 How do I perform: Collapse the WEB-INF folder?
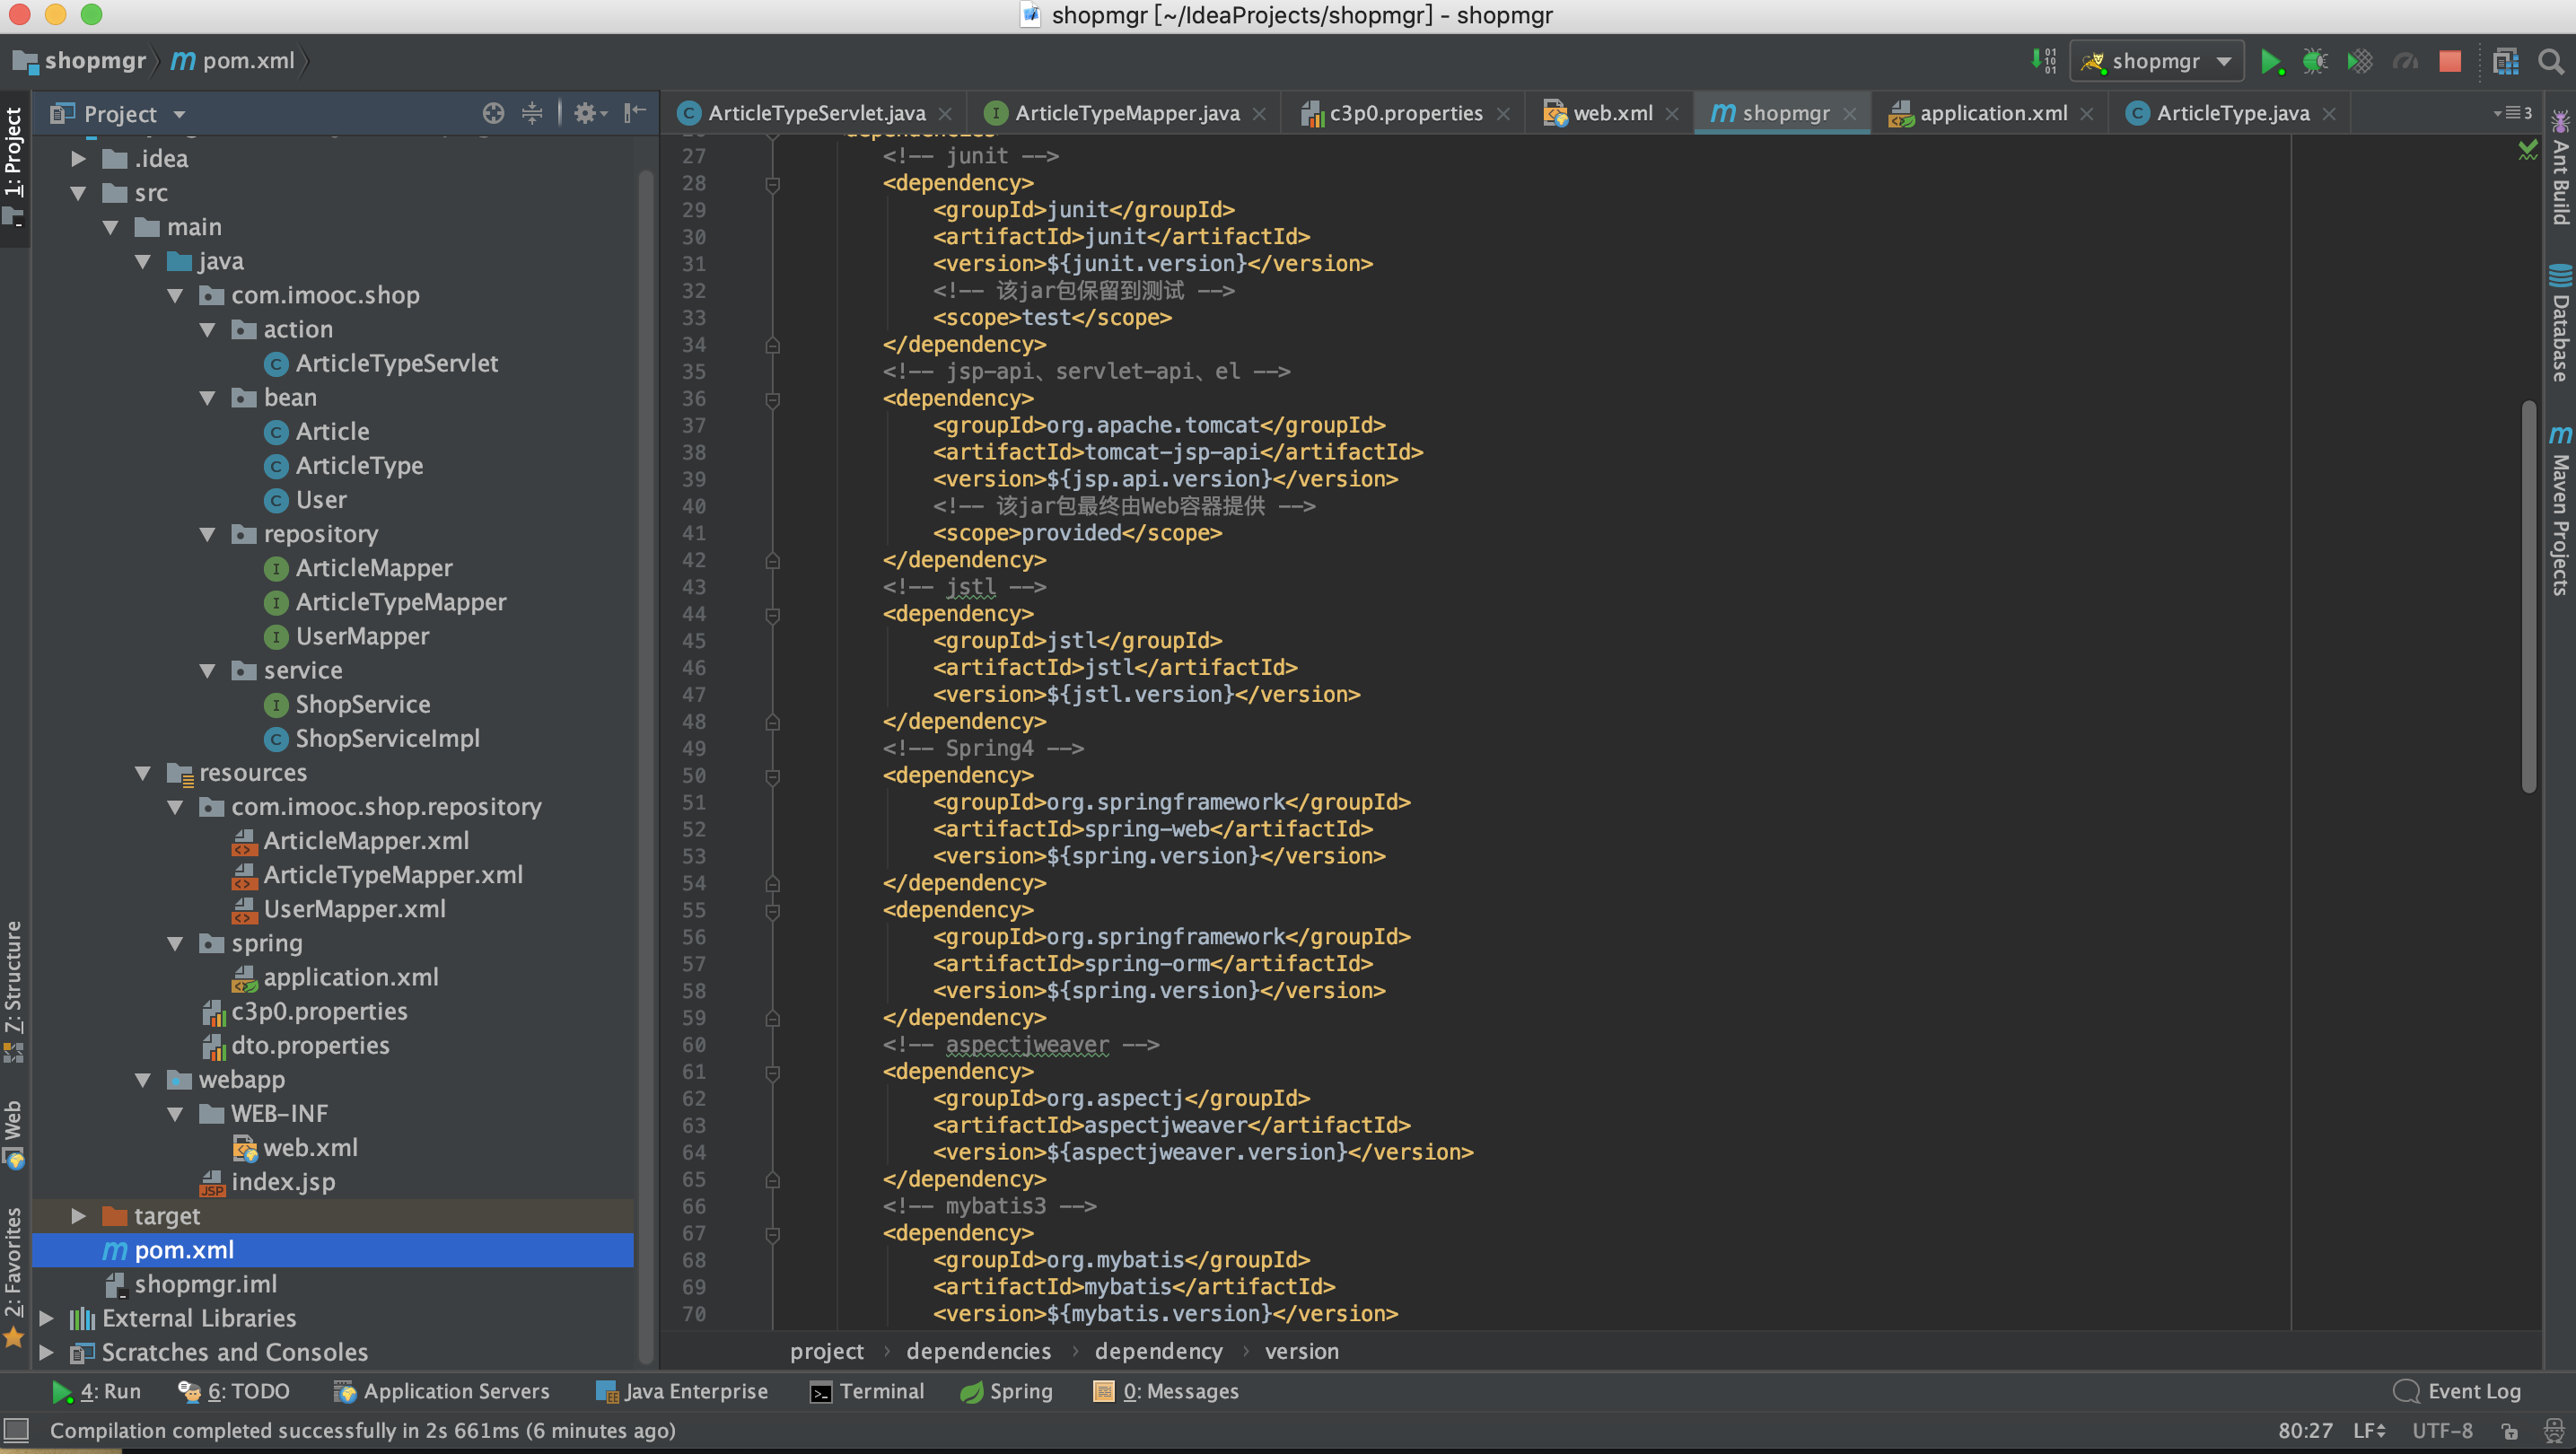click(175, 1114)
